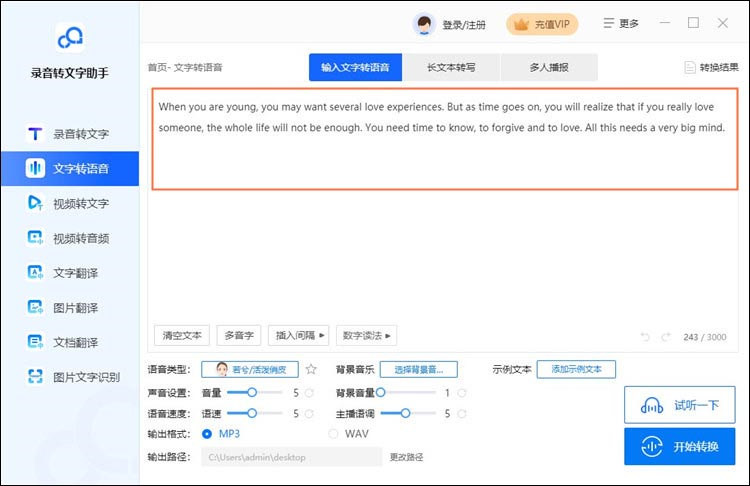
Task: Click the voice avatar in 语音类型
Action: 221,369
